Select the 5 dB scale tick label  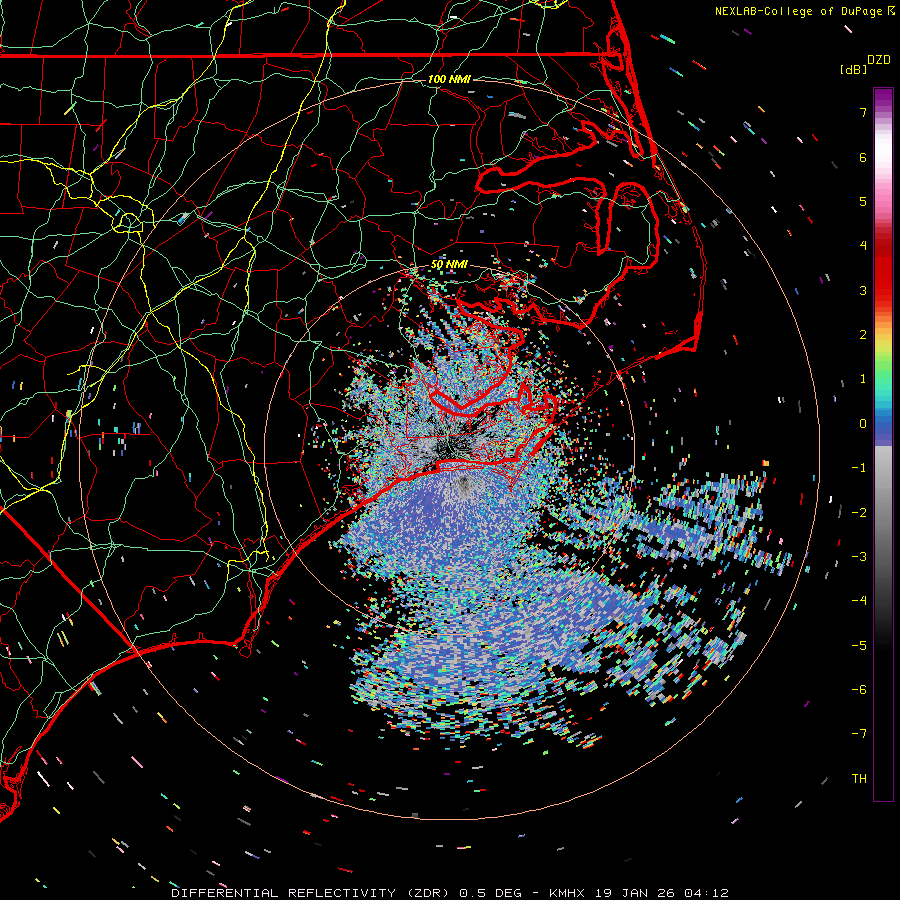tap(863, 201)
